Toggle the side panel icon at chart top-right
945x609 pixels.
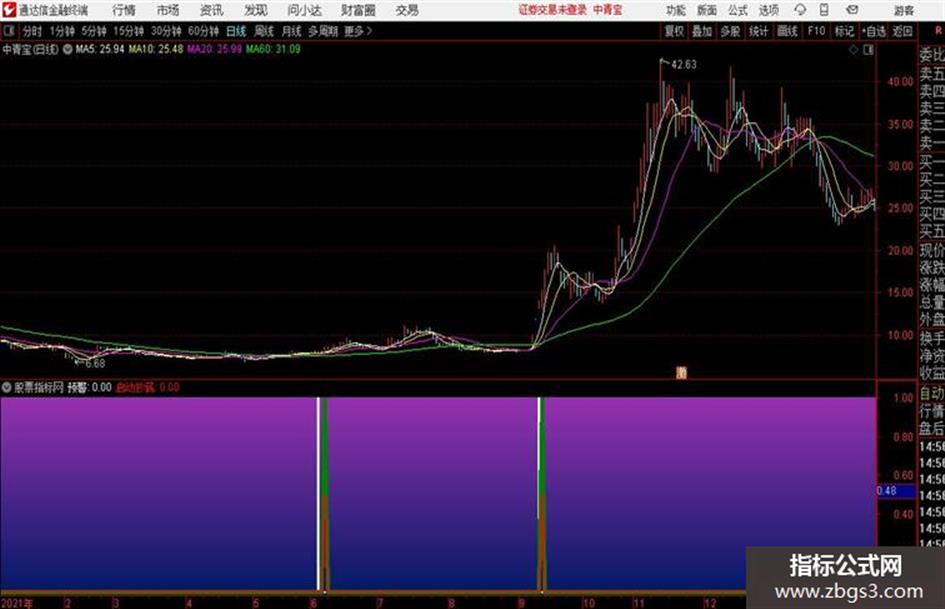coord(868,50)
